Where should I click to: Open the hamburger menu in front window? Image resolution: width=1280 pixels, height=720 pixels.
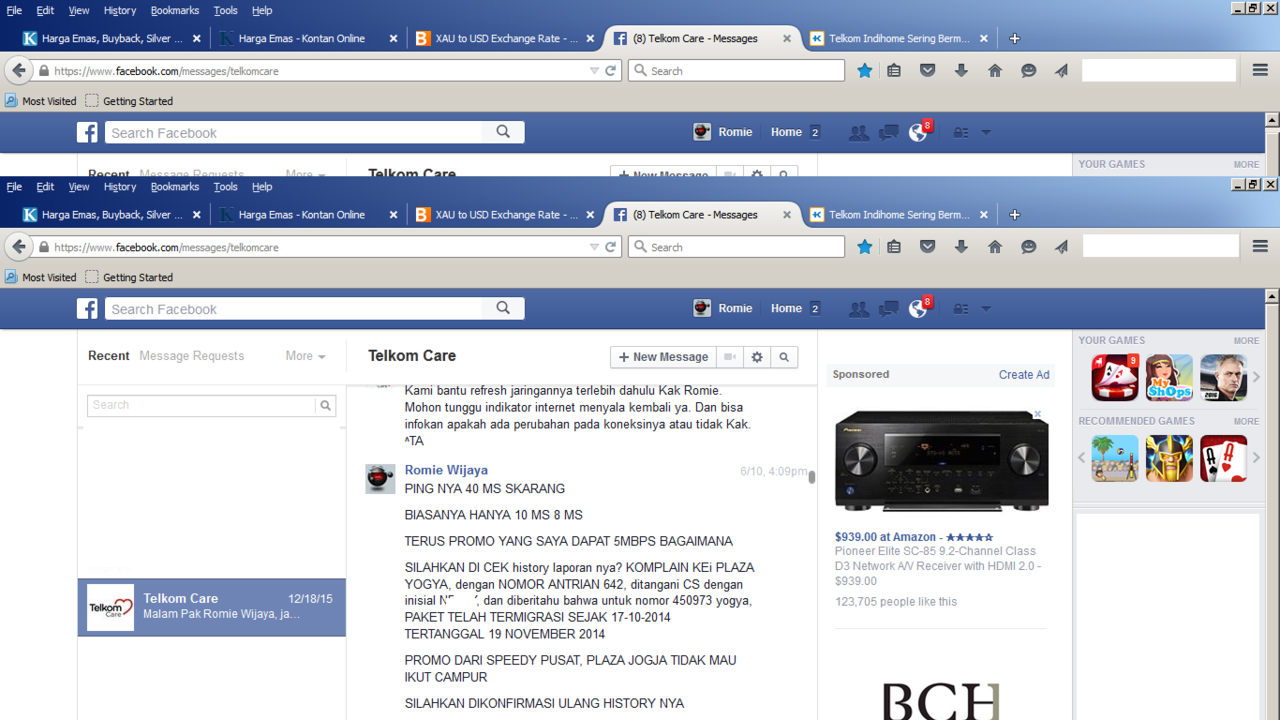pos(1260,246)
